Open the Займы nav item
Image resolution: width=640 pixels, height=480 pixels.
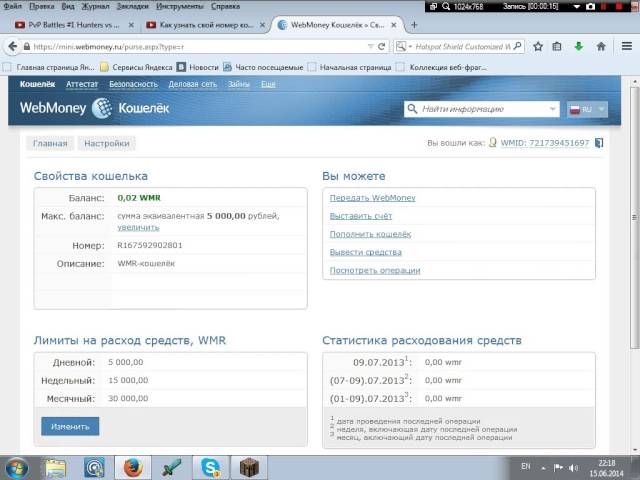click(239, 84)
